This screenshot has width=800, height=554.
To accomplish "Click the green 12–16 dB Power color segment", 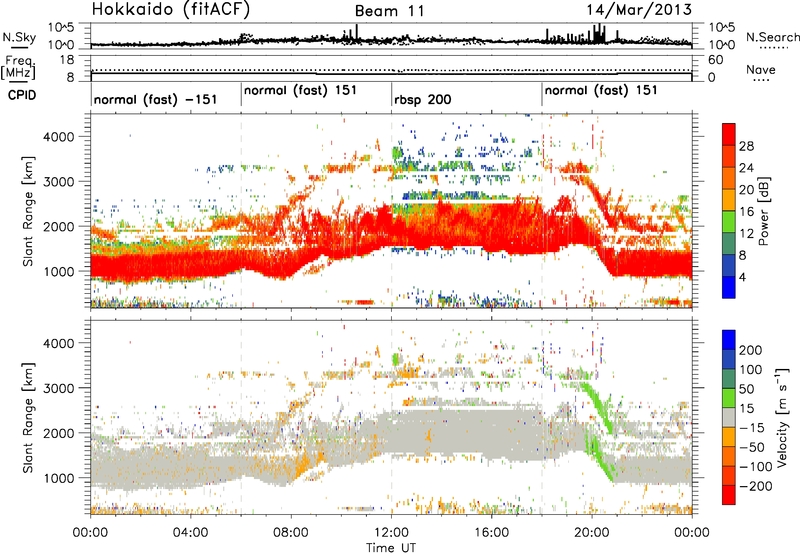I will click(x=729, y=222).
